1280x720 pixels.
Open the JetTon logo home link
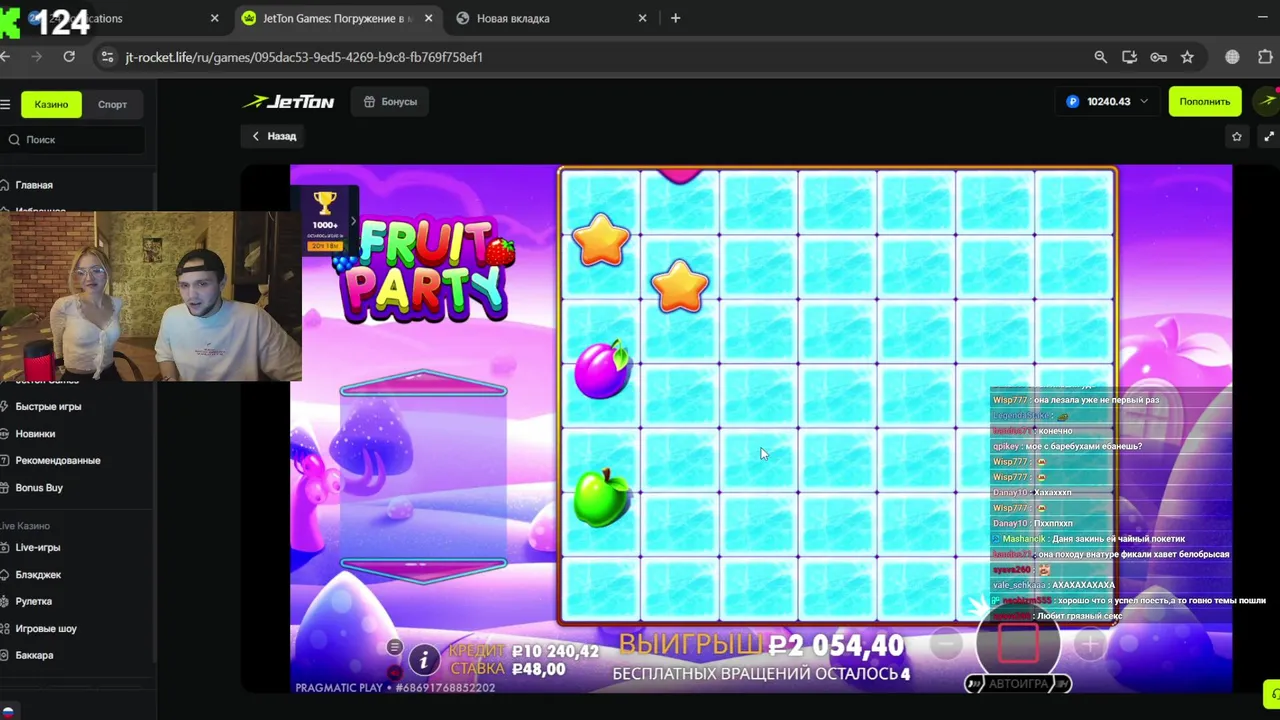click(x=289, y=101)
